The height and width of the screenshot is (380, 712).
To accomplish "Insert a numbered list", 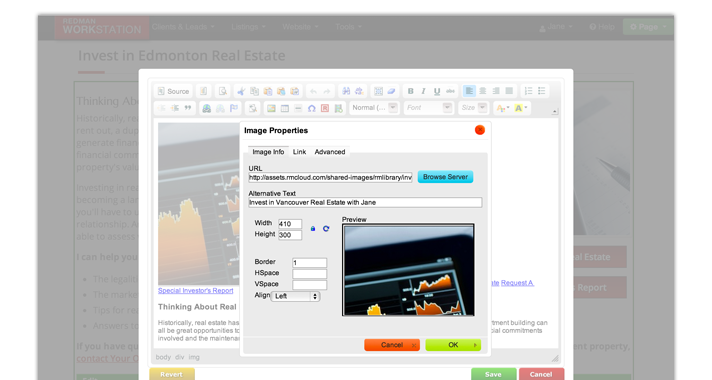I will (529, 91).
